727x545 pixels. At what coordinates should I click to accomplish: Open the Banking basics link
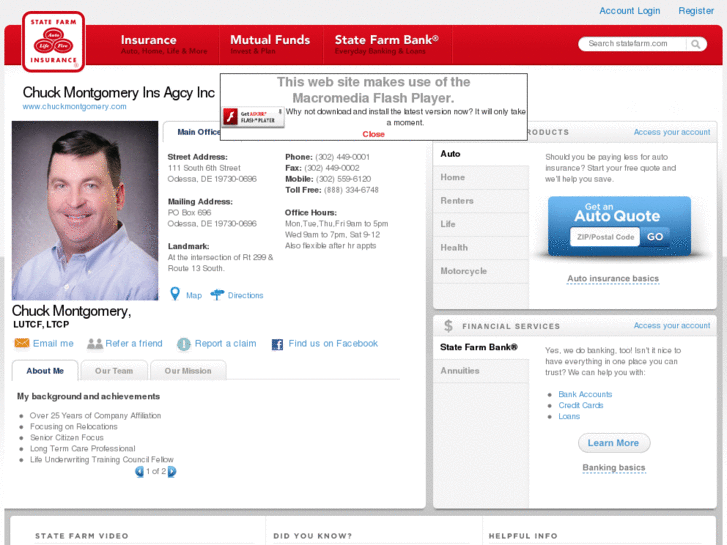point(613,468)
